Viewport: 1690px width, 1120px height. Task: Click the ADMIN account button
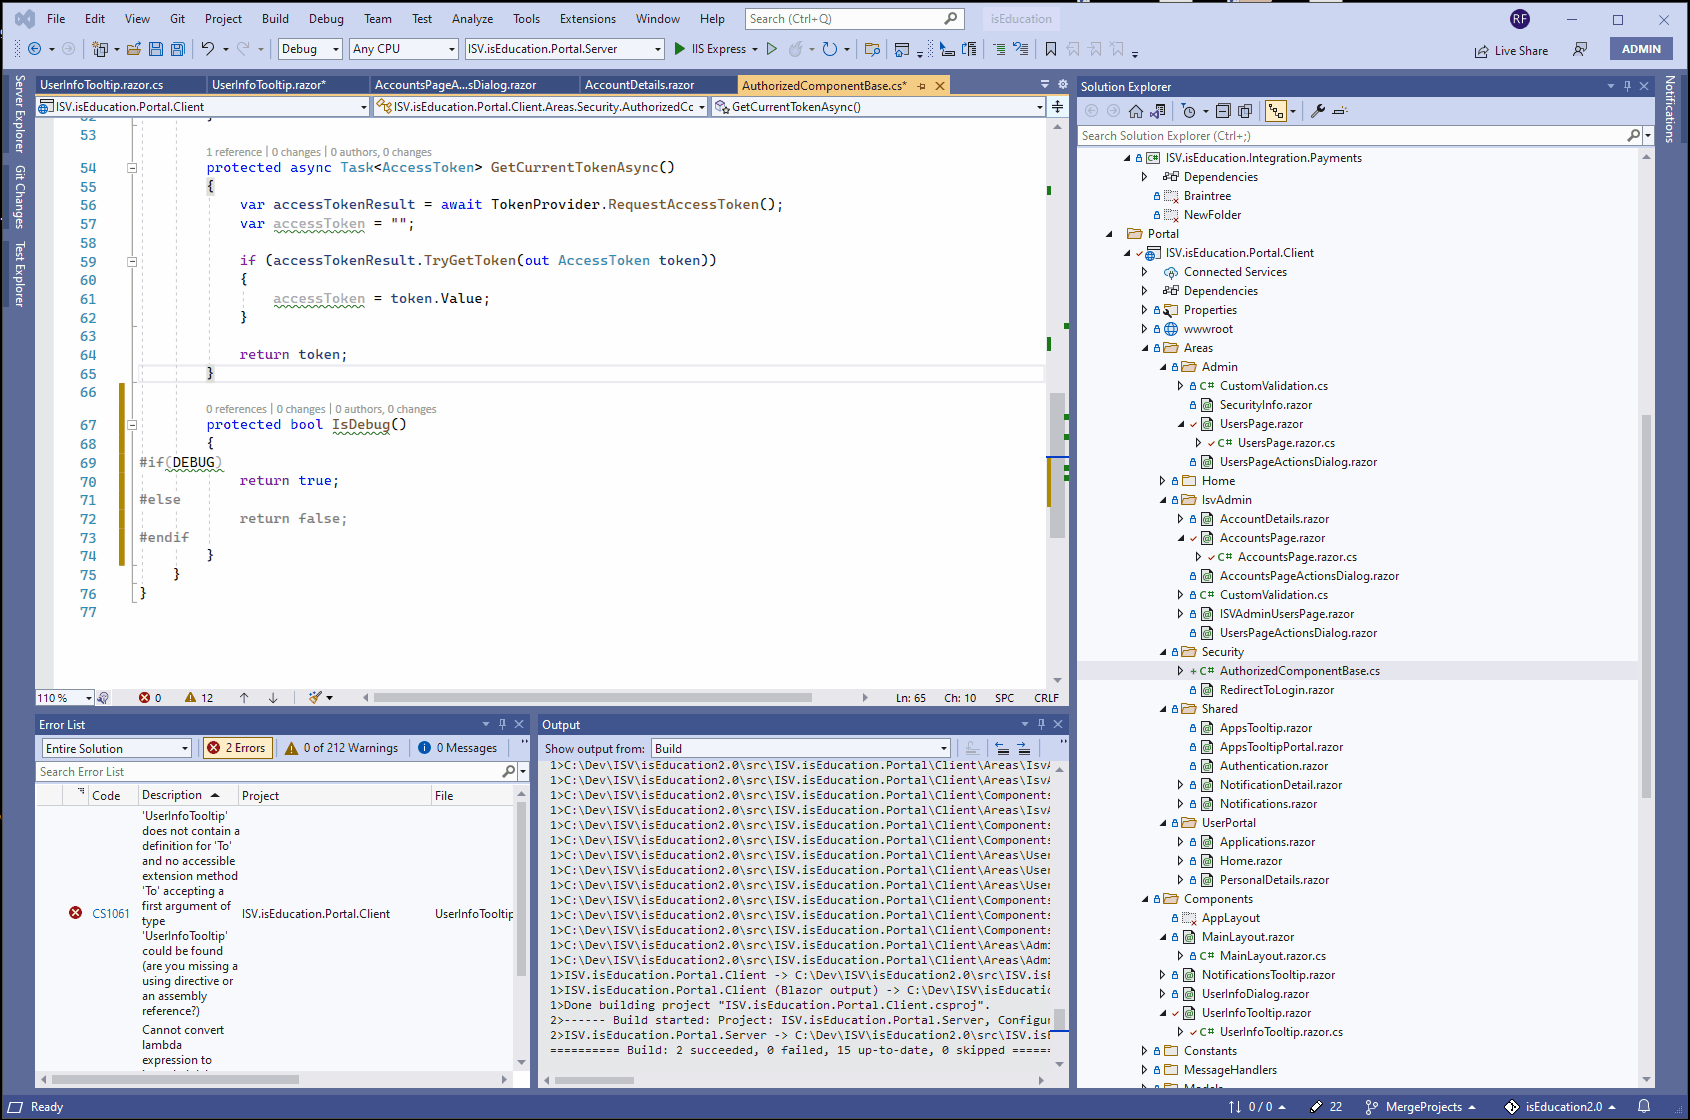(1640, 48)
